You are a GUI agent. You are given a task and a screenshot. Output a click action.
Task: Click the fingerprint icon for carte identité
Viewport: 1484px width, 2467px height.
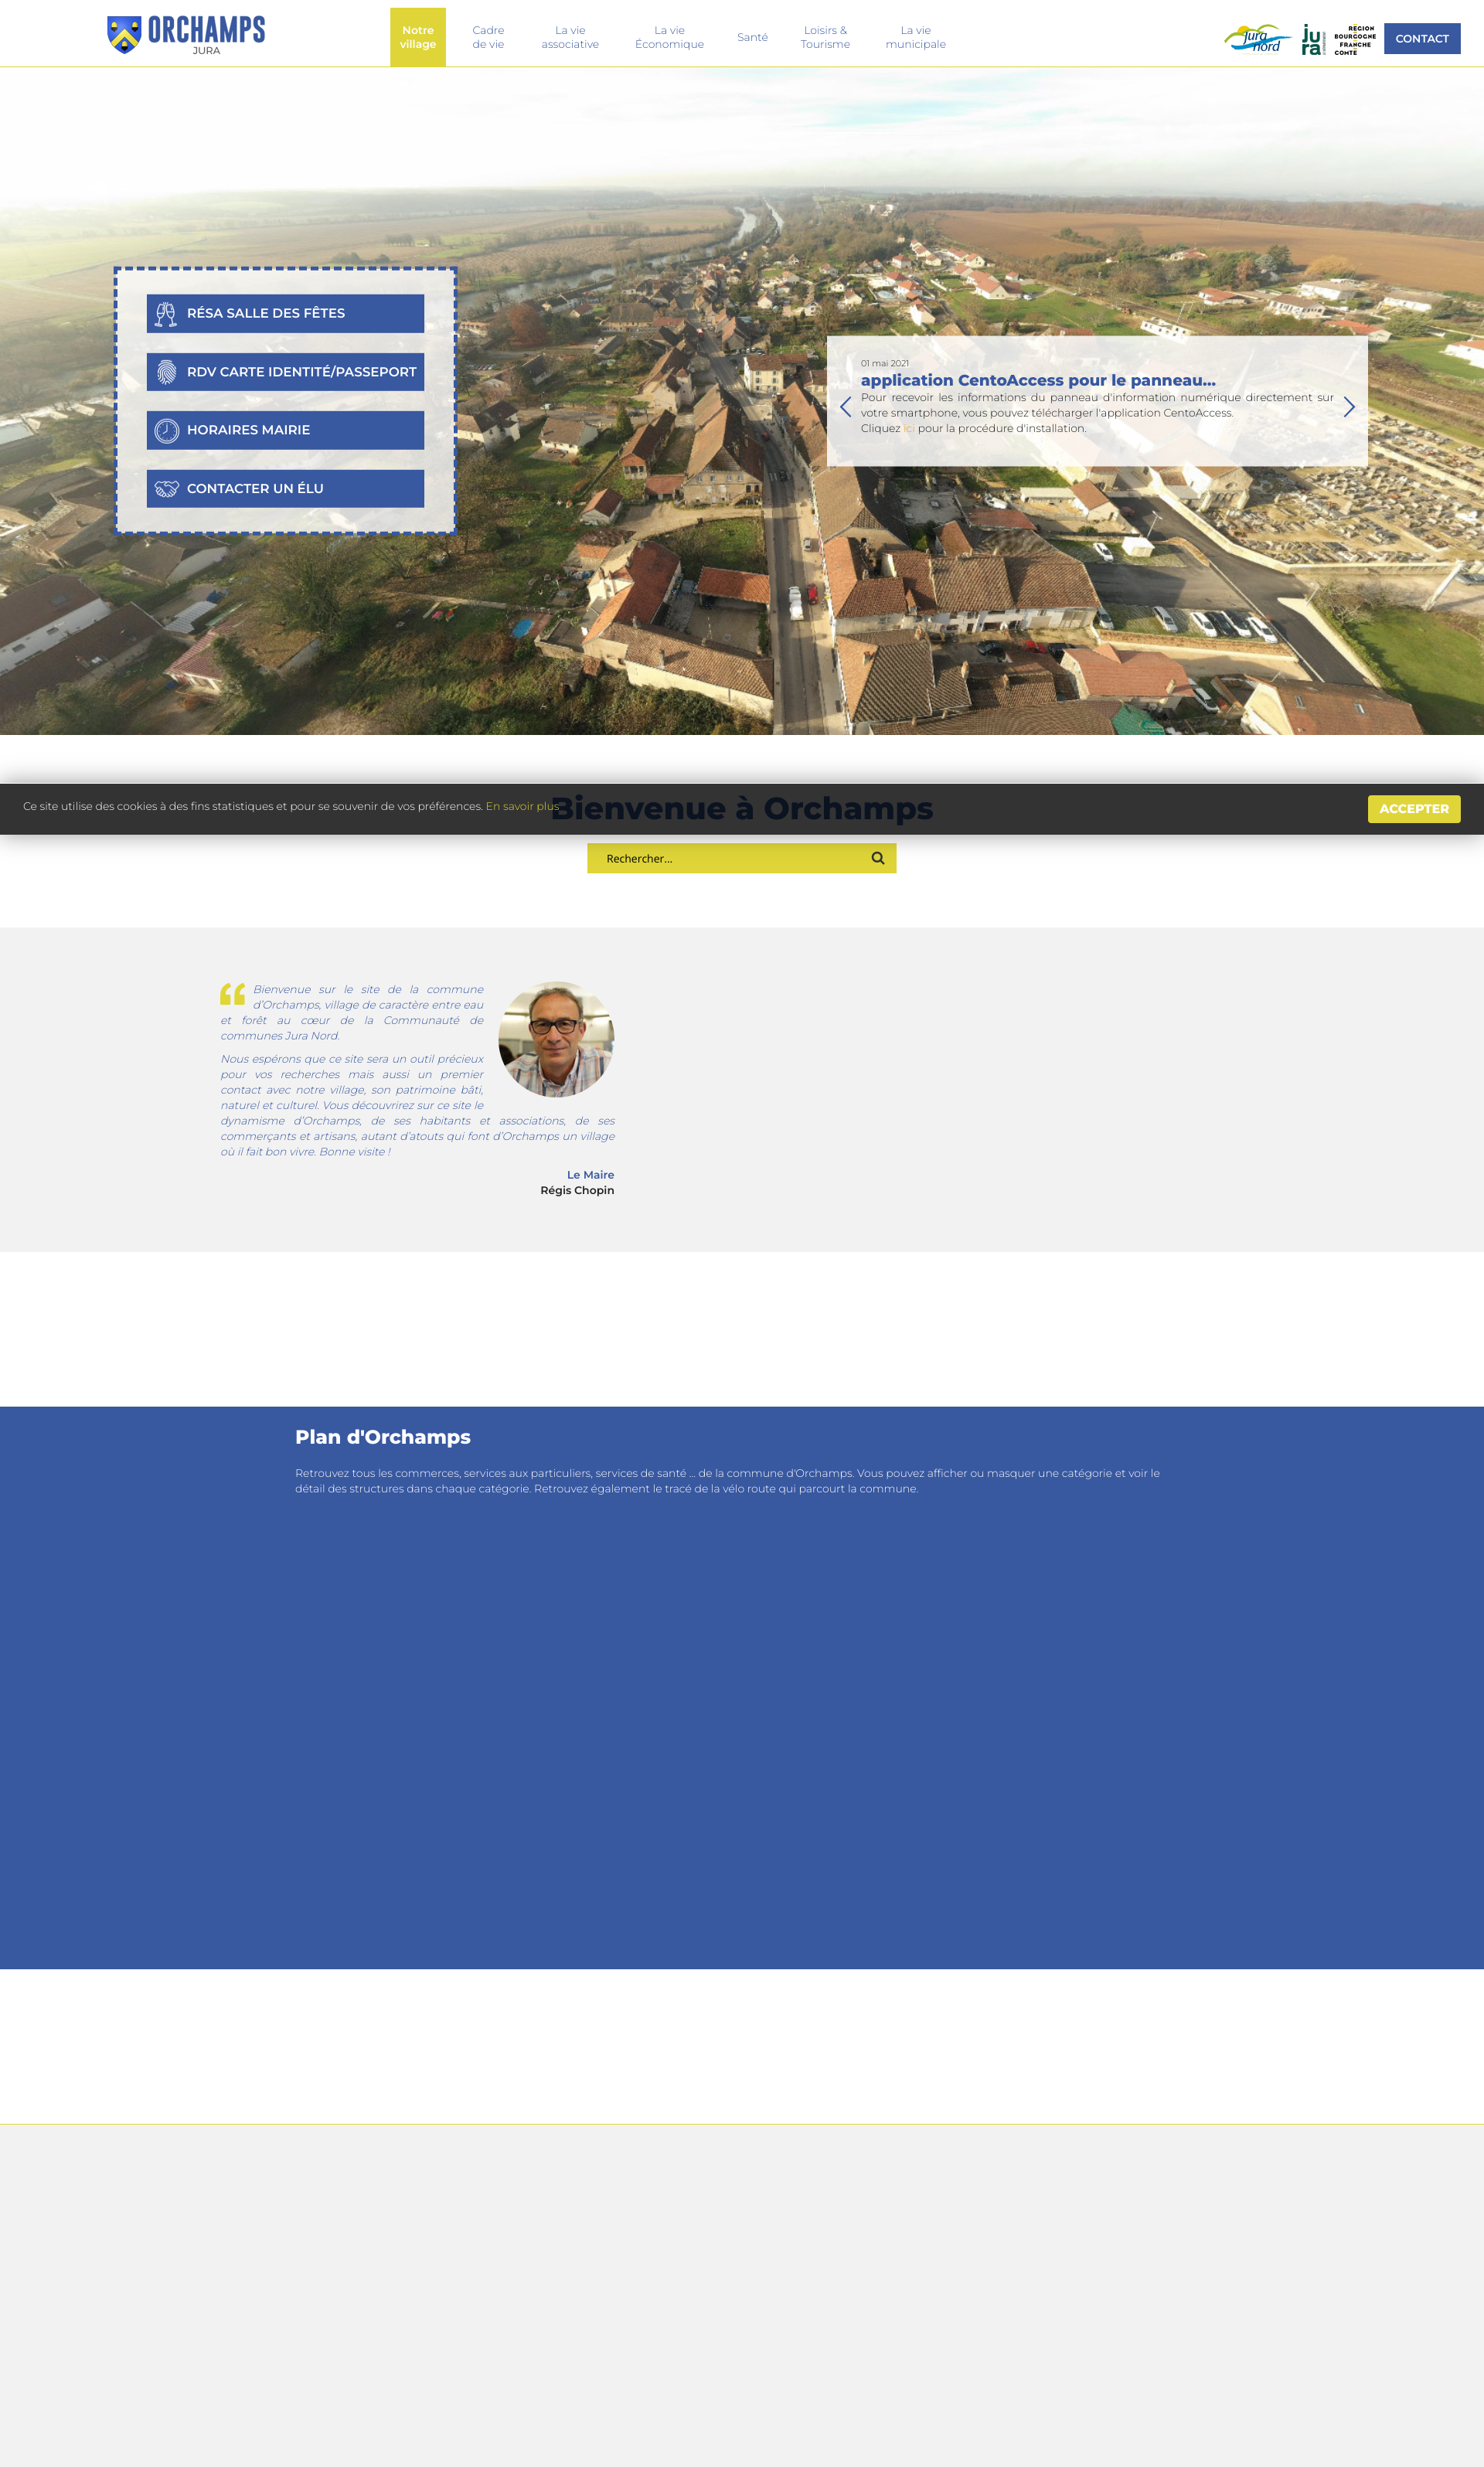pyautogui.click(x=166, y=372)
